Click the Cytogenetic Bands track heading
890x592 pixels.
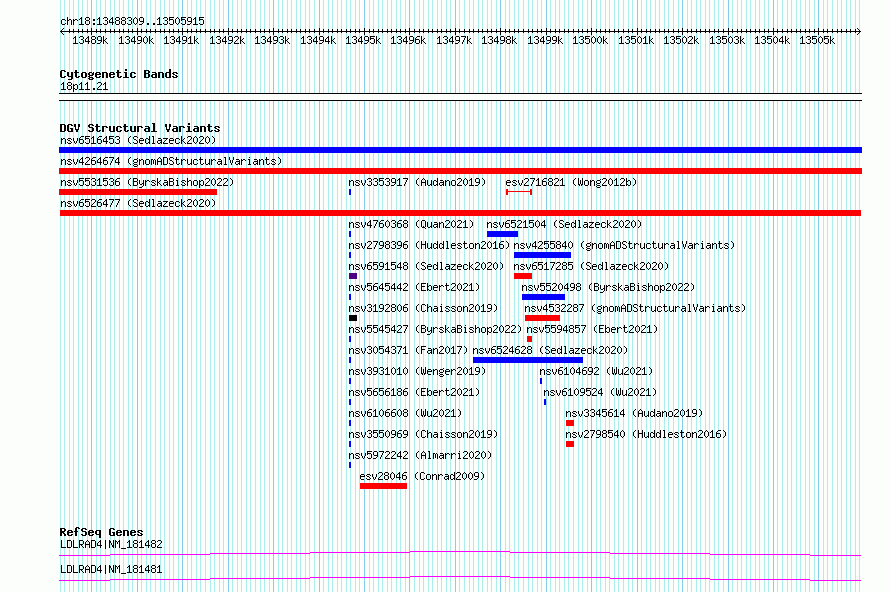(x=119, y=74)
